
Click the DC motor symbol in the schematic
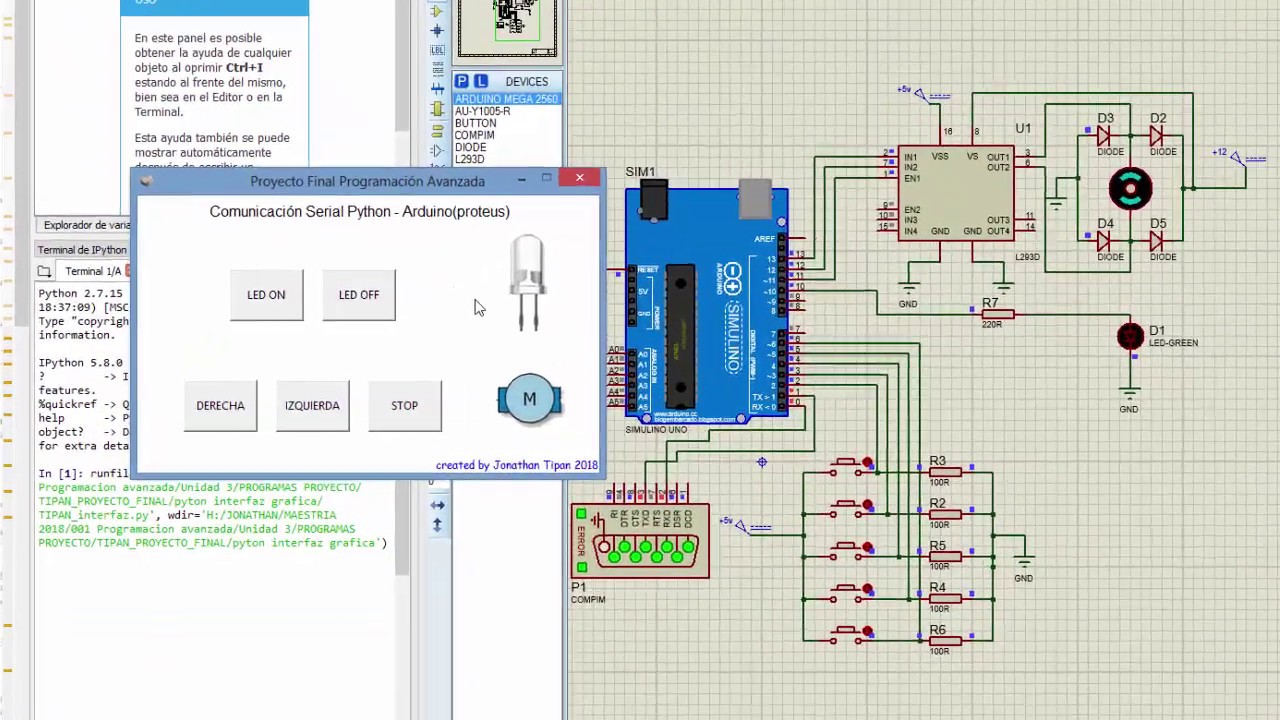(x=1130, y=189)
